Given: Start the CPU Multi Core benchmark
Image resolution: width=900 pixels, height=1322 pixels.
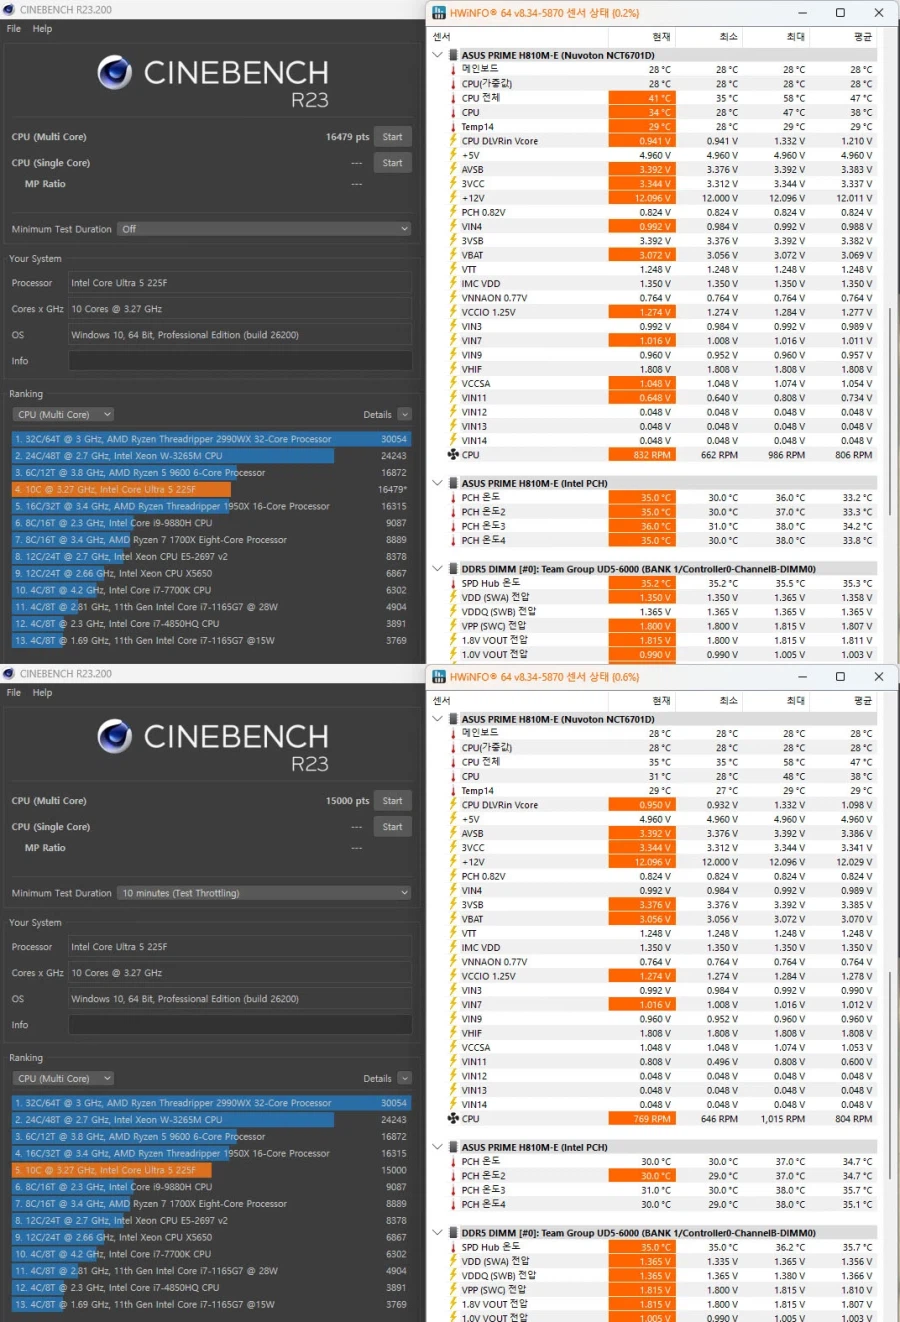Looking at the screenshot, I should pos(392,137).
